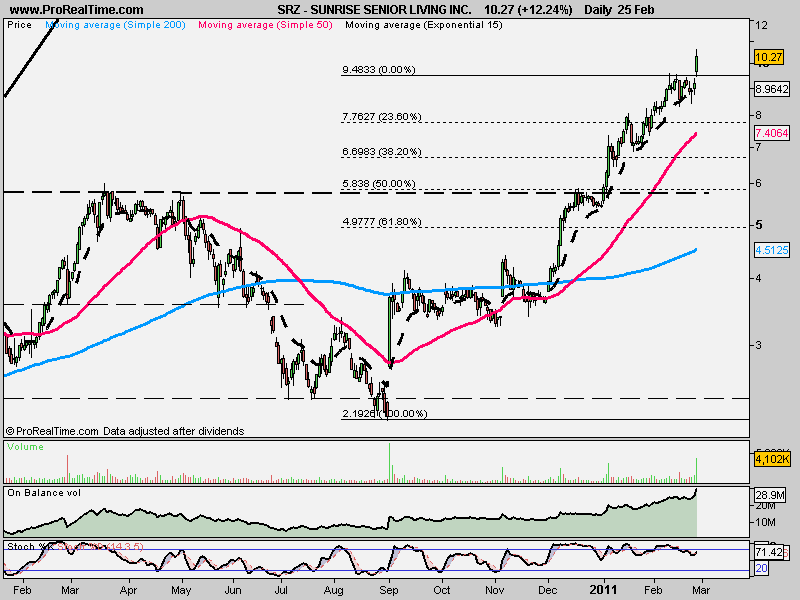Click the 5.838 (50.00%) Fibonacci label

point(379,183)
